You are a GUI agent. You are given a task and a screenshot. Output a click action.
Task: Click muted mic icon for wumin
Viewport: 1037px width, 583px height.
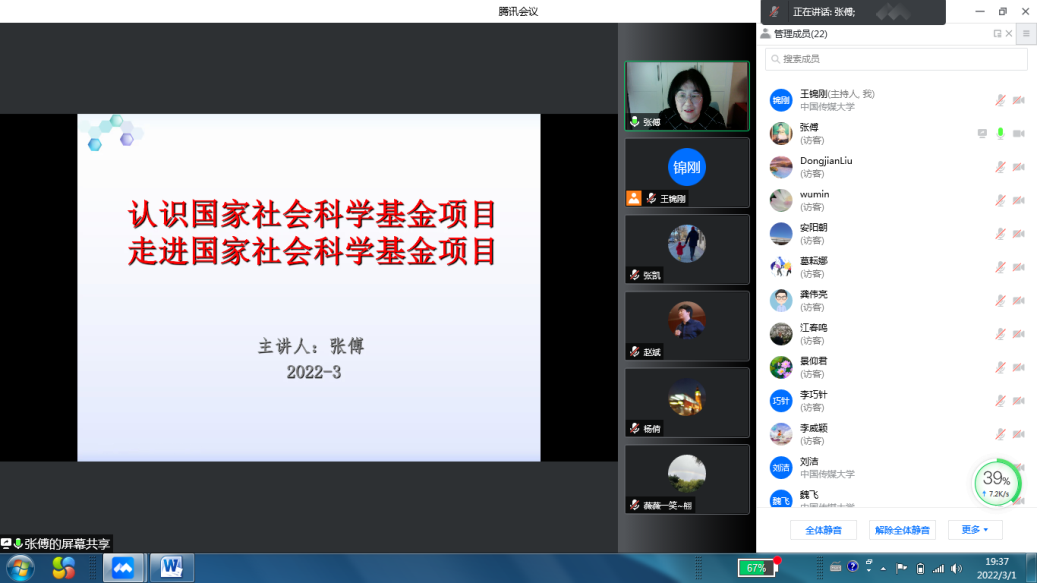pyautogui.click(x=1000, y=201)
